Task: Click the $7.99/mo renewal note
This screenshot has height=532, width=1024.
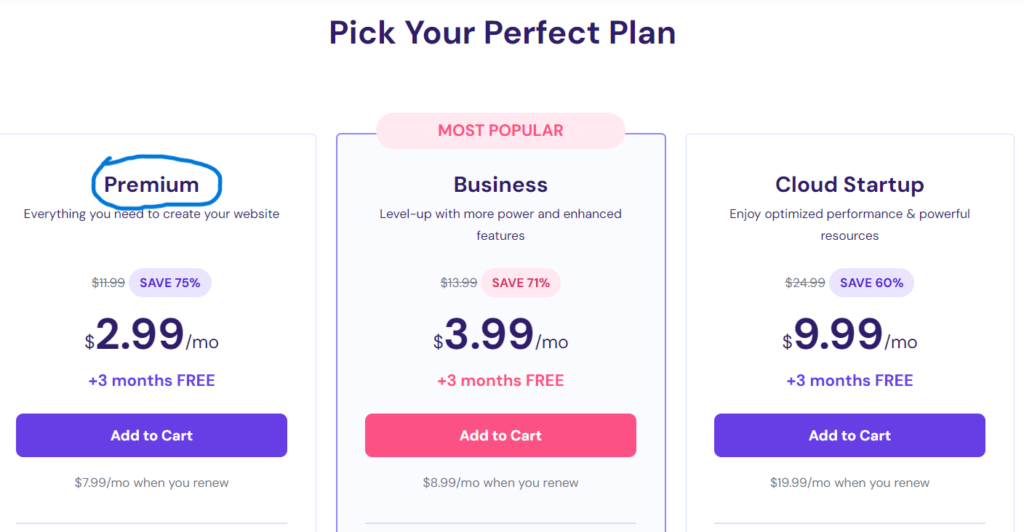Action: point(151,483)
